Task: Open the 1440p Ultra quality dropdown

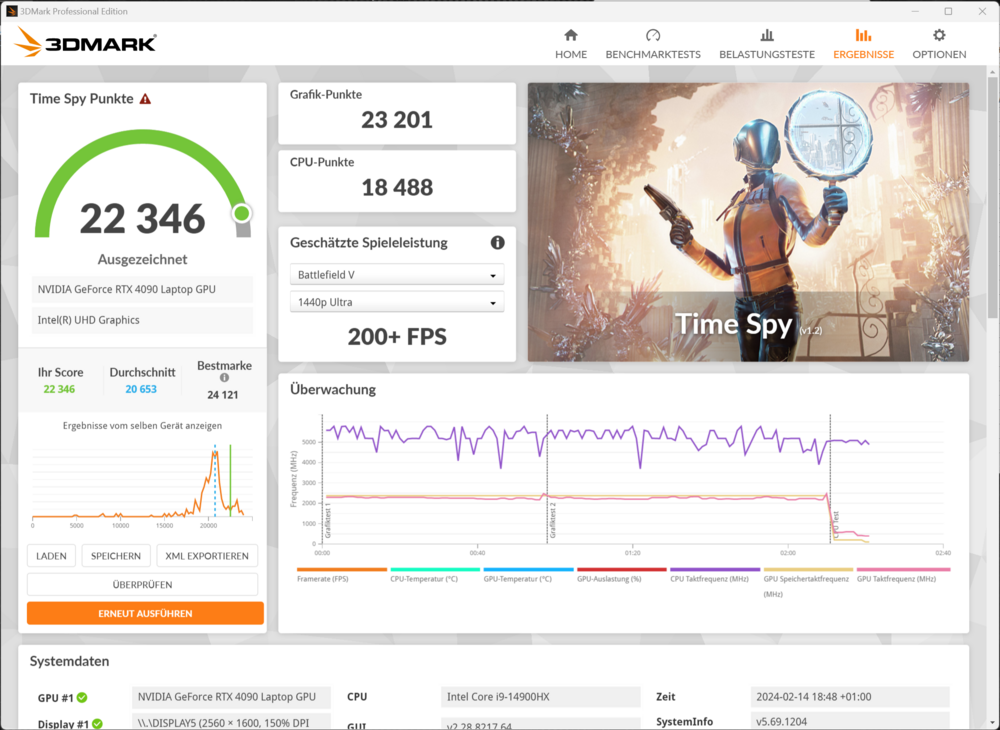Action: (x=396, y=302)
